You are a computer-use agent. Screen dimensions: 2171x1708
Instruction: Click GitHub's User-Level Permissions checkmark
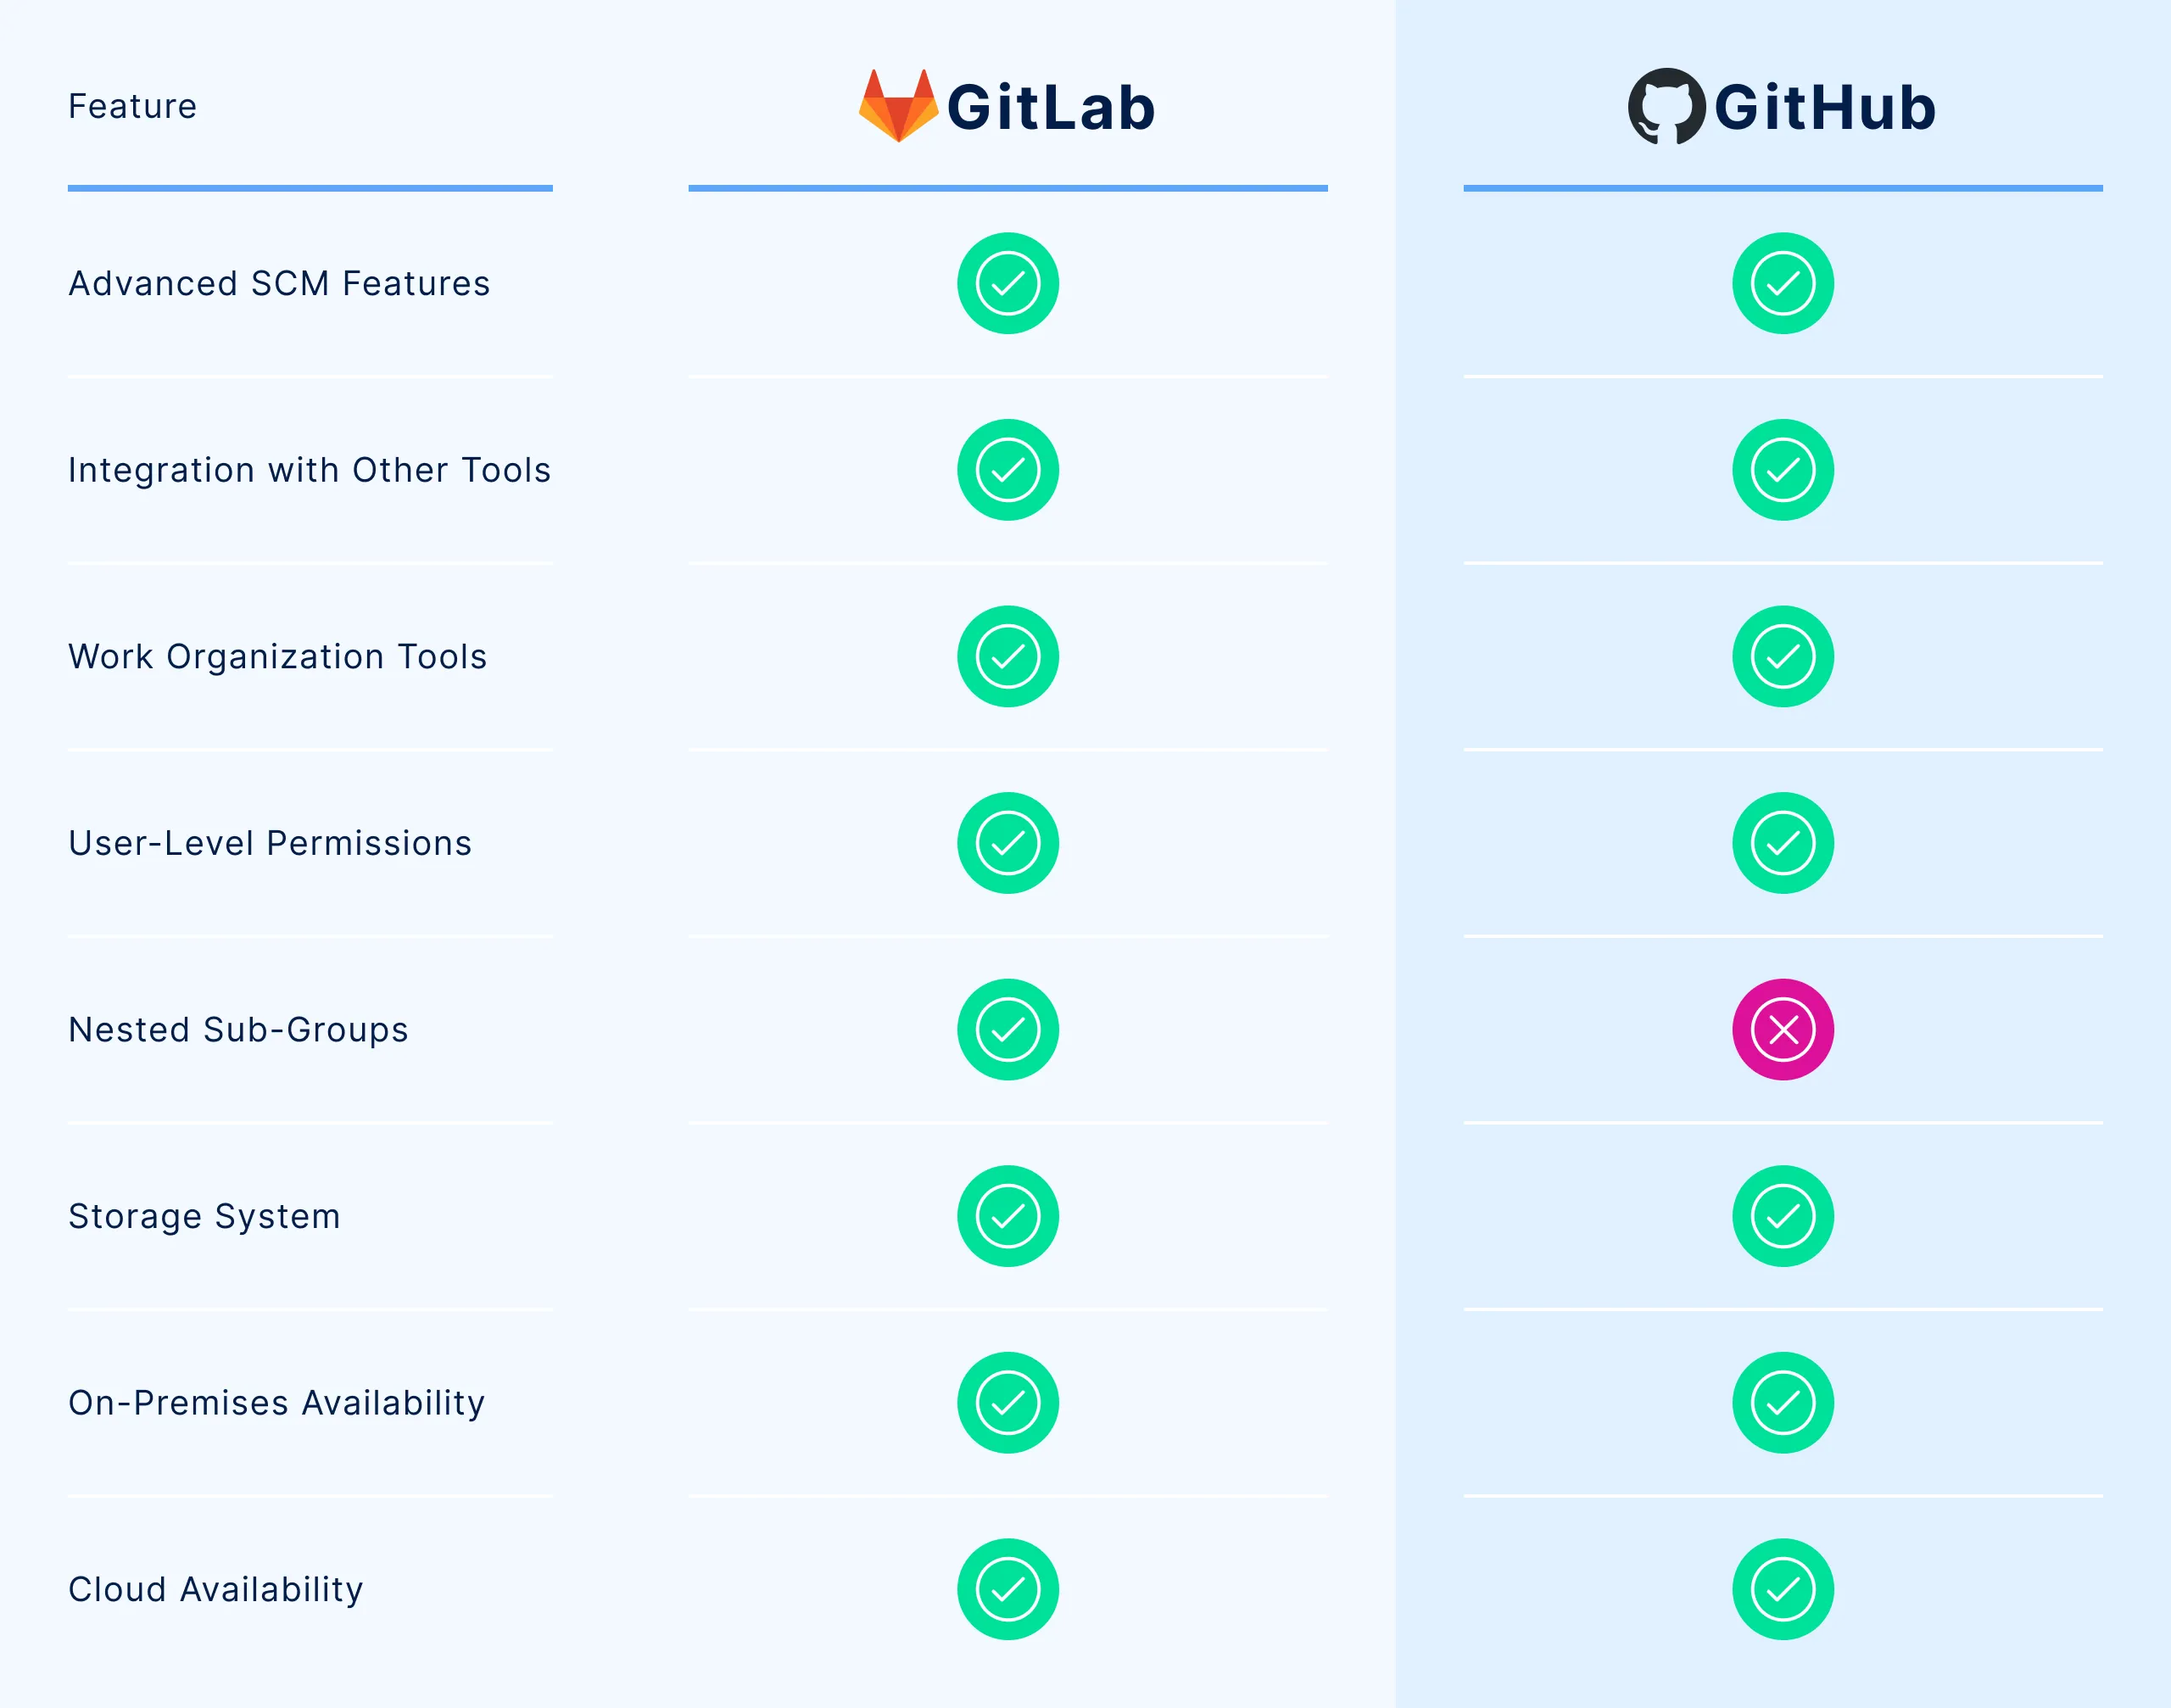click(1782, 842)
